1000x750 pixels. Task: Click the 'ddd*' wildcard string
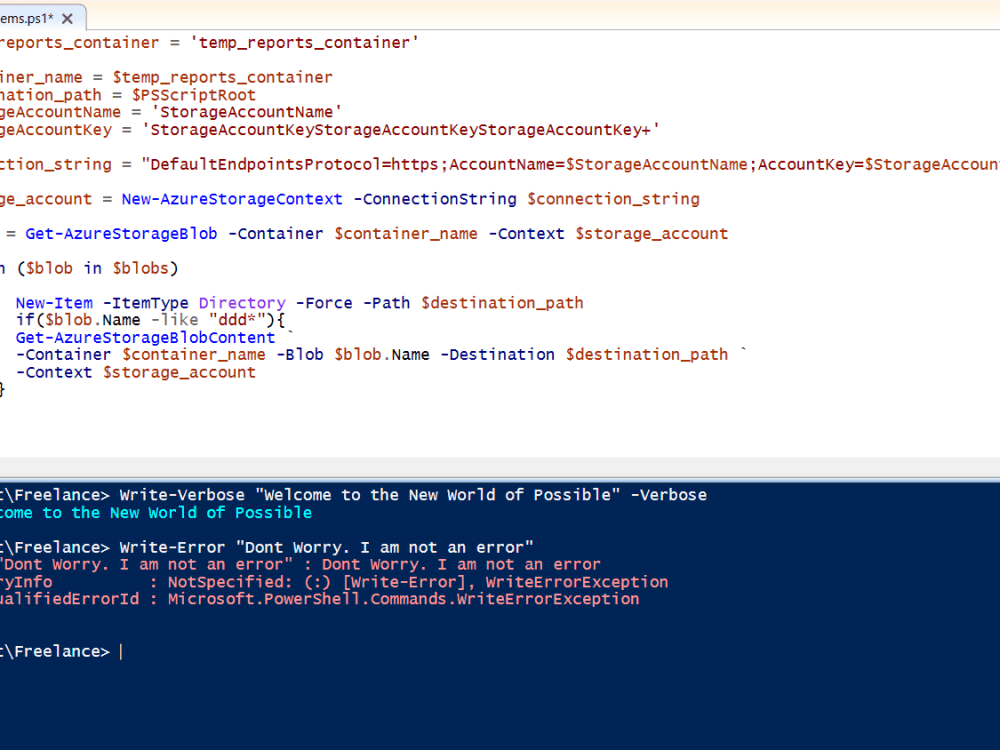(x=237, y=319)
